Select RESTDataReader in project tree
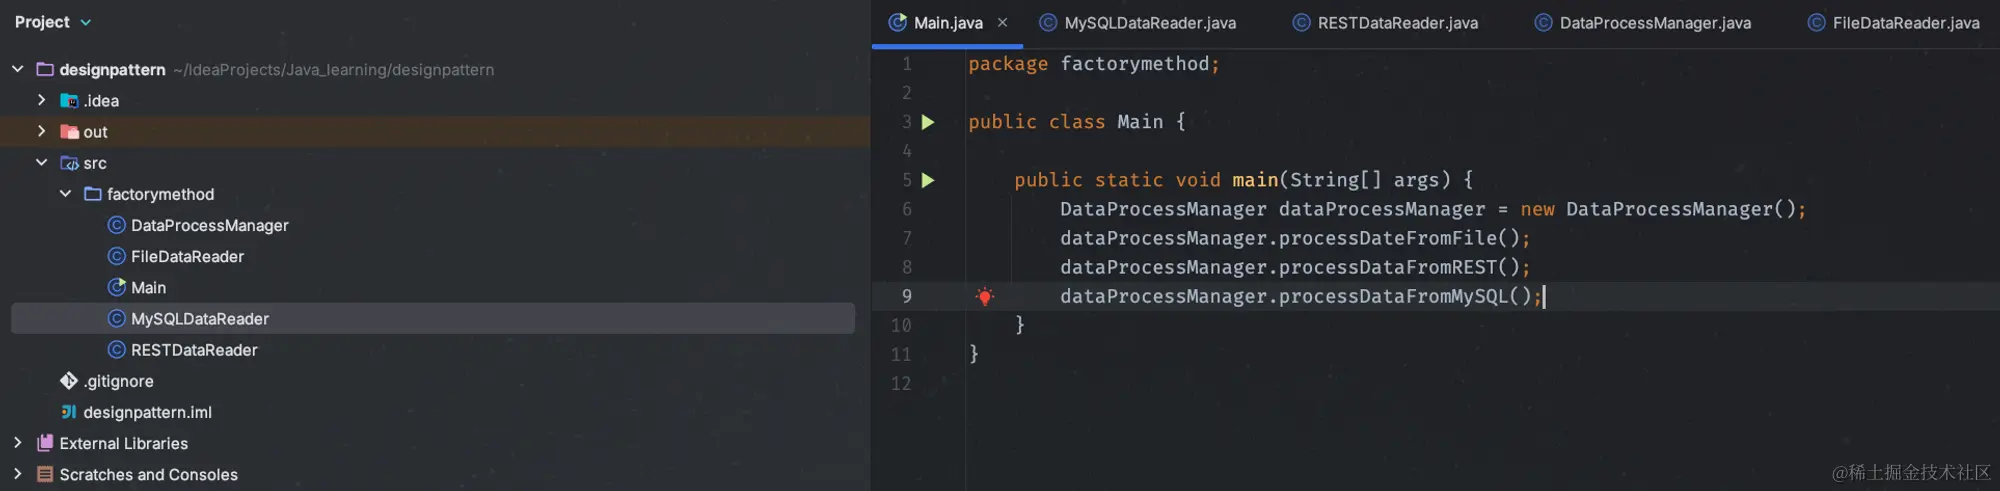Viewport: 2000px width, 491px height. click(194, 349)
